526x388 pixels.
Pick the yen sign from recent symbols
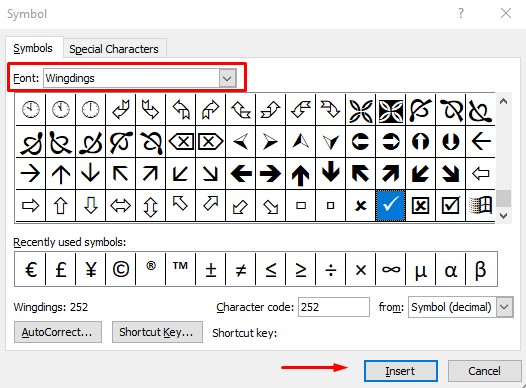[x=90, y=269]
